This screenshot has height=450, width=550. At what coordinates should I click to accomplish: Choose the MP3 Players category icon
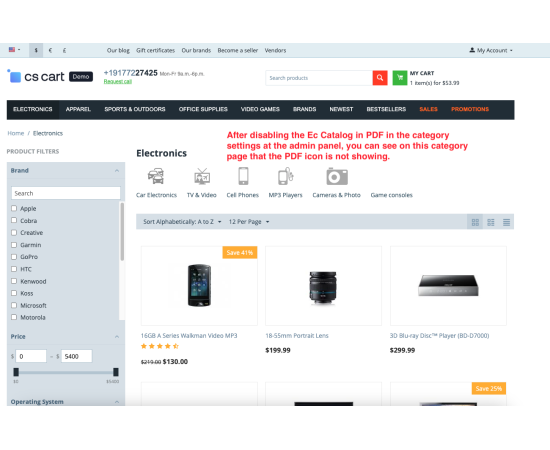point(286,176)
